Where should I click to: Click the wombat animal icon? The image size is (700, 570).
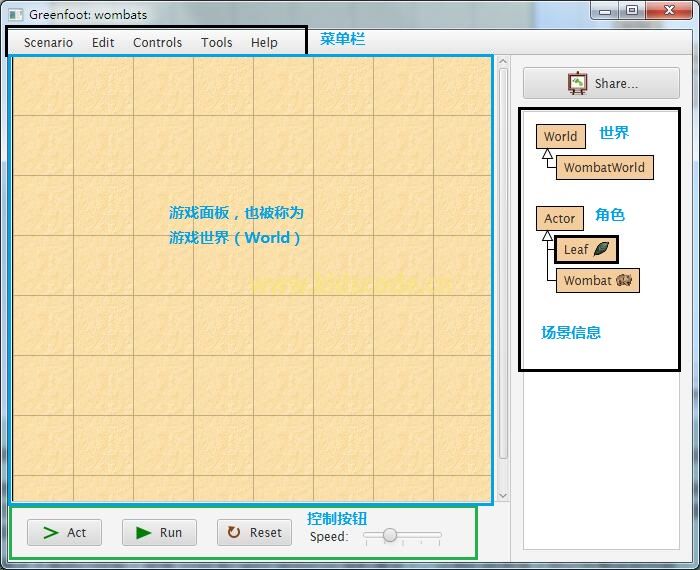tap(624, 280)
